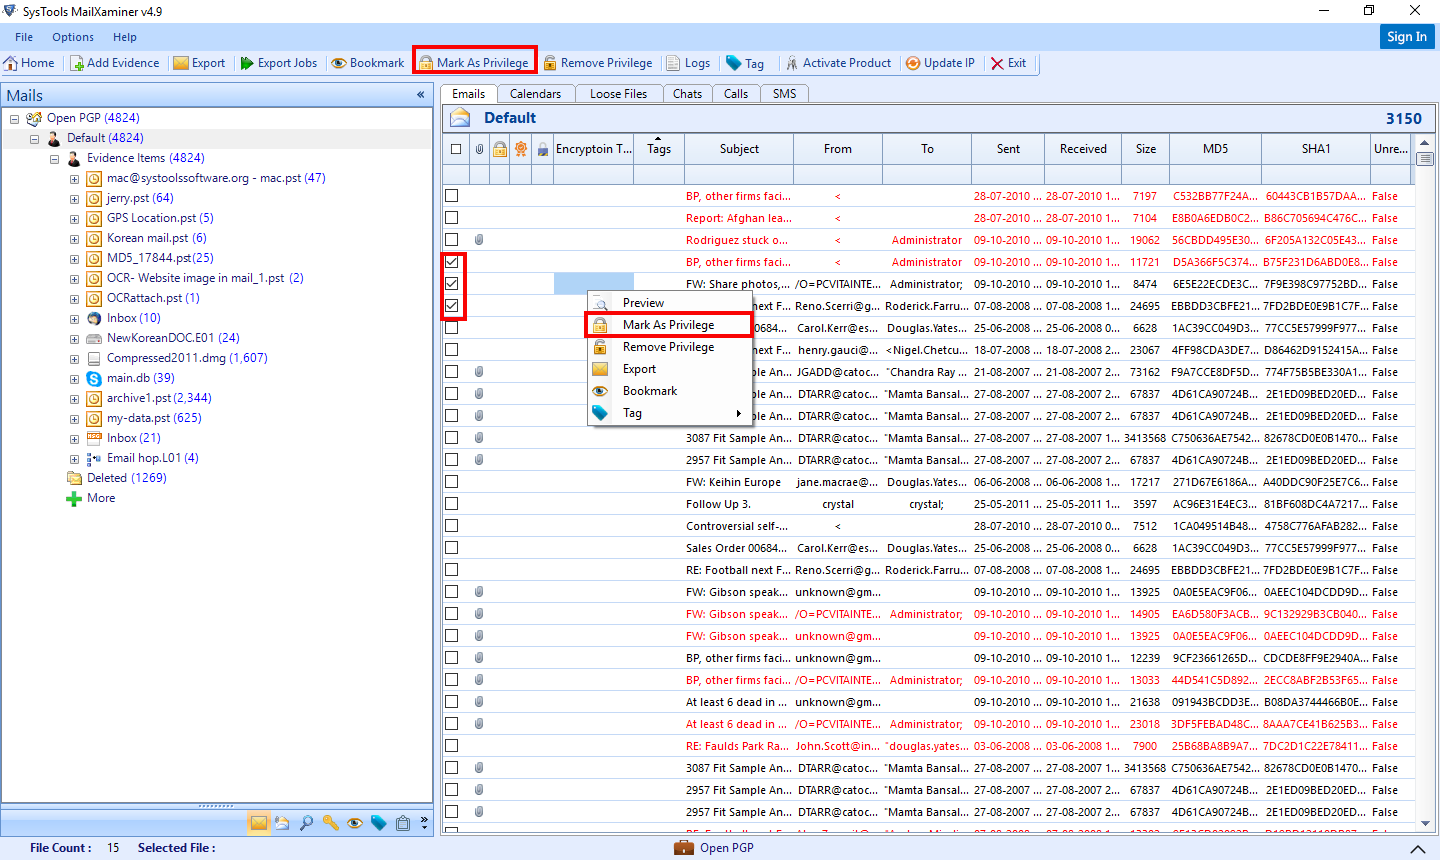The height and width of the screenshot is (860, 1440).
Task: Click the Export toolbar button
Action: (x=199, y=63)
